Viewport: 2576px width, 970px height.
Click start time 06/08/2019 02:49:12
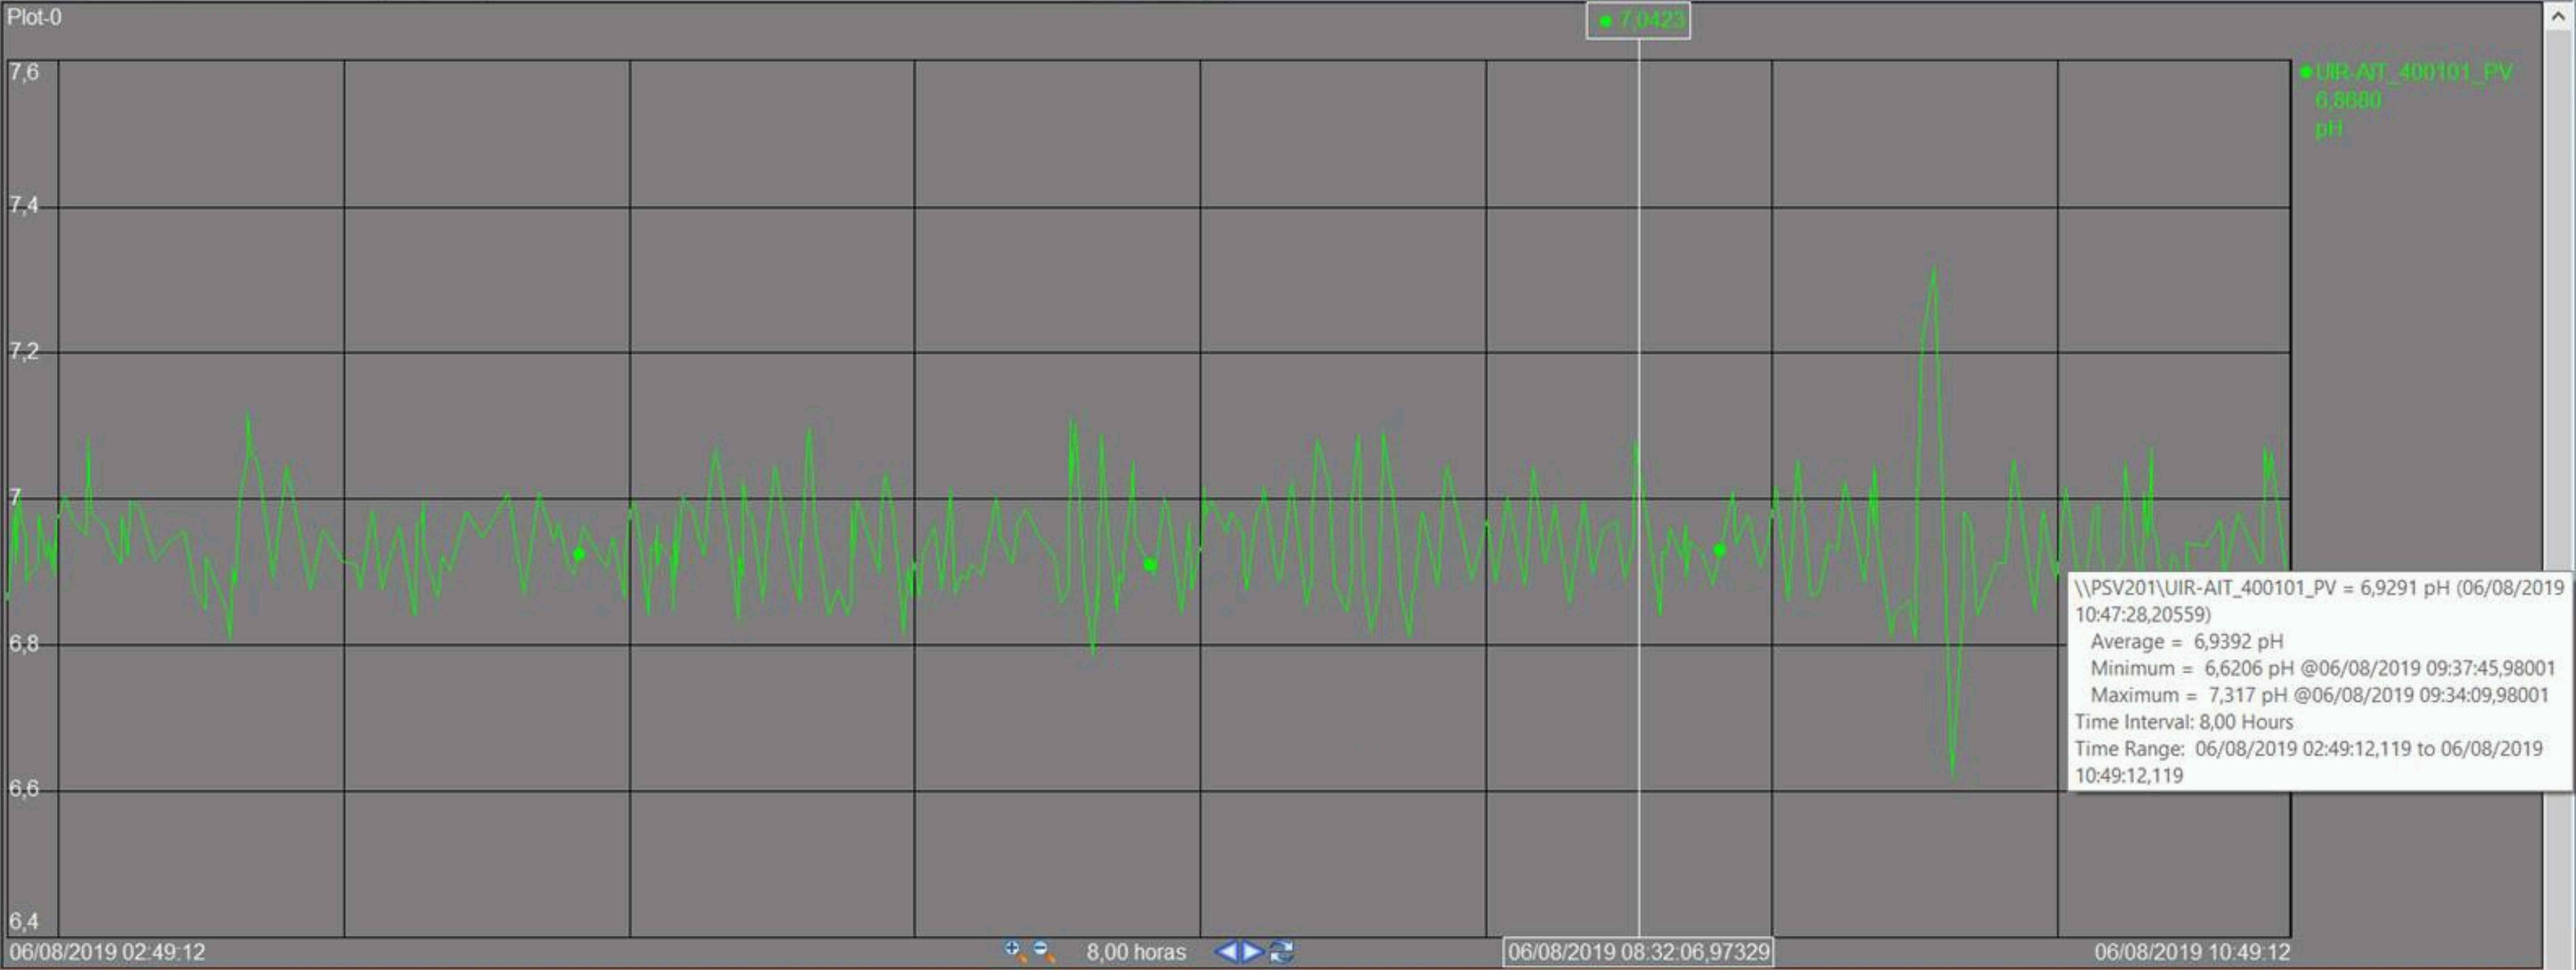point(107,952)
